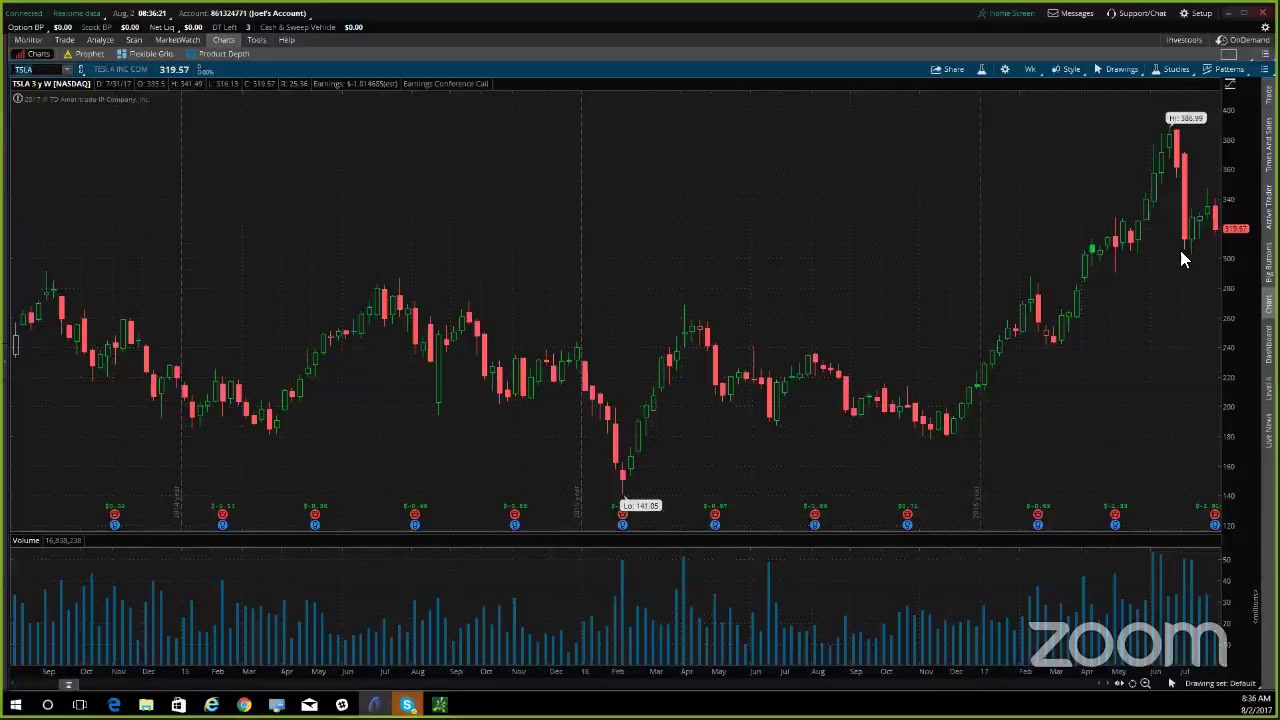
Task: Click the Home Screen link
Action: point(1006,13)
